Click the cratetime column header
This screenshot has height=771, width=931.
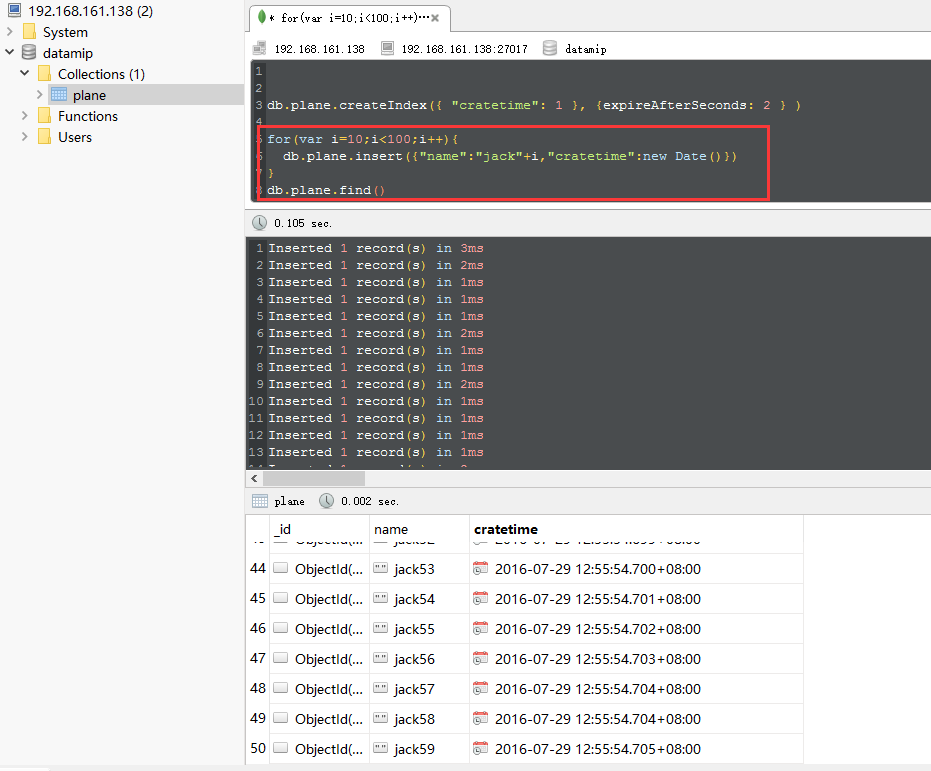tap(636, 529)
